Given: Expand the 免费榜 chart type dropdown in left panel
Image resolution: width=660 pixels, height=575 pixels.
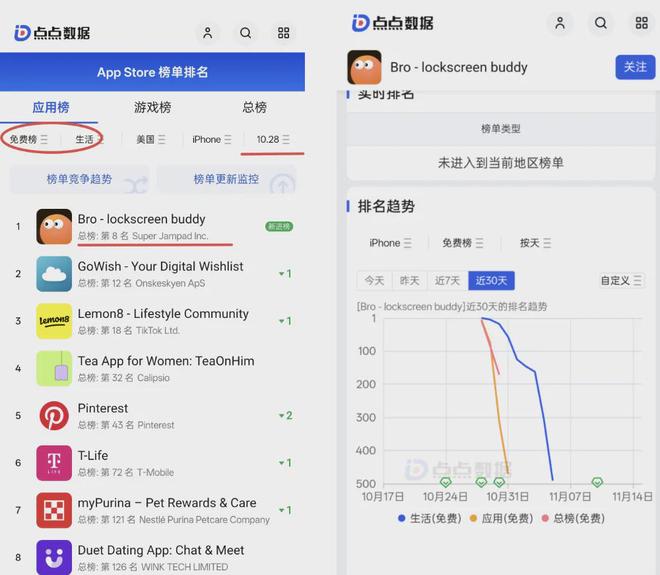Looking at the screenshot, I should pyautogui.click(x=28, y=139).
